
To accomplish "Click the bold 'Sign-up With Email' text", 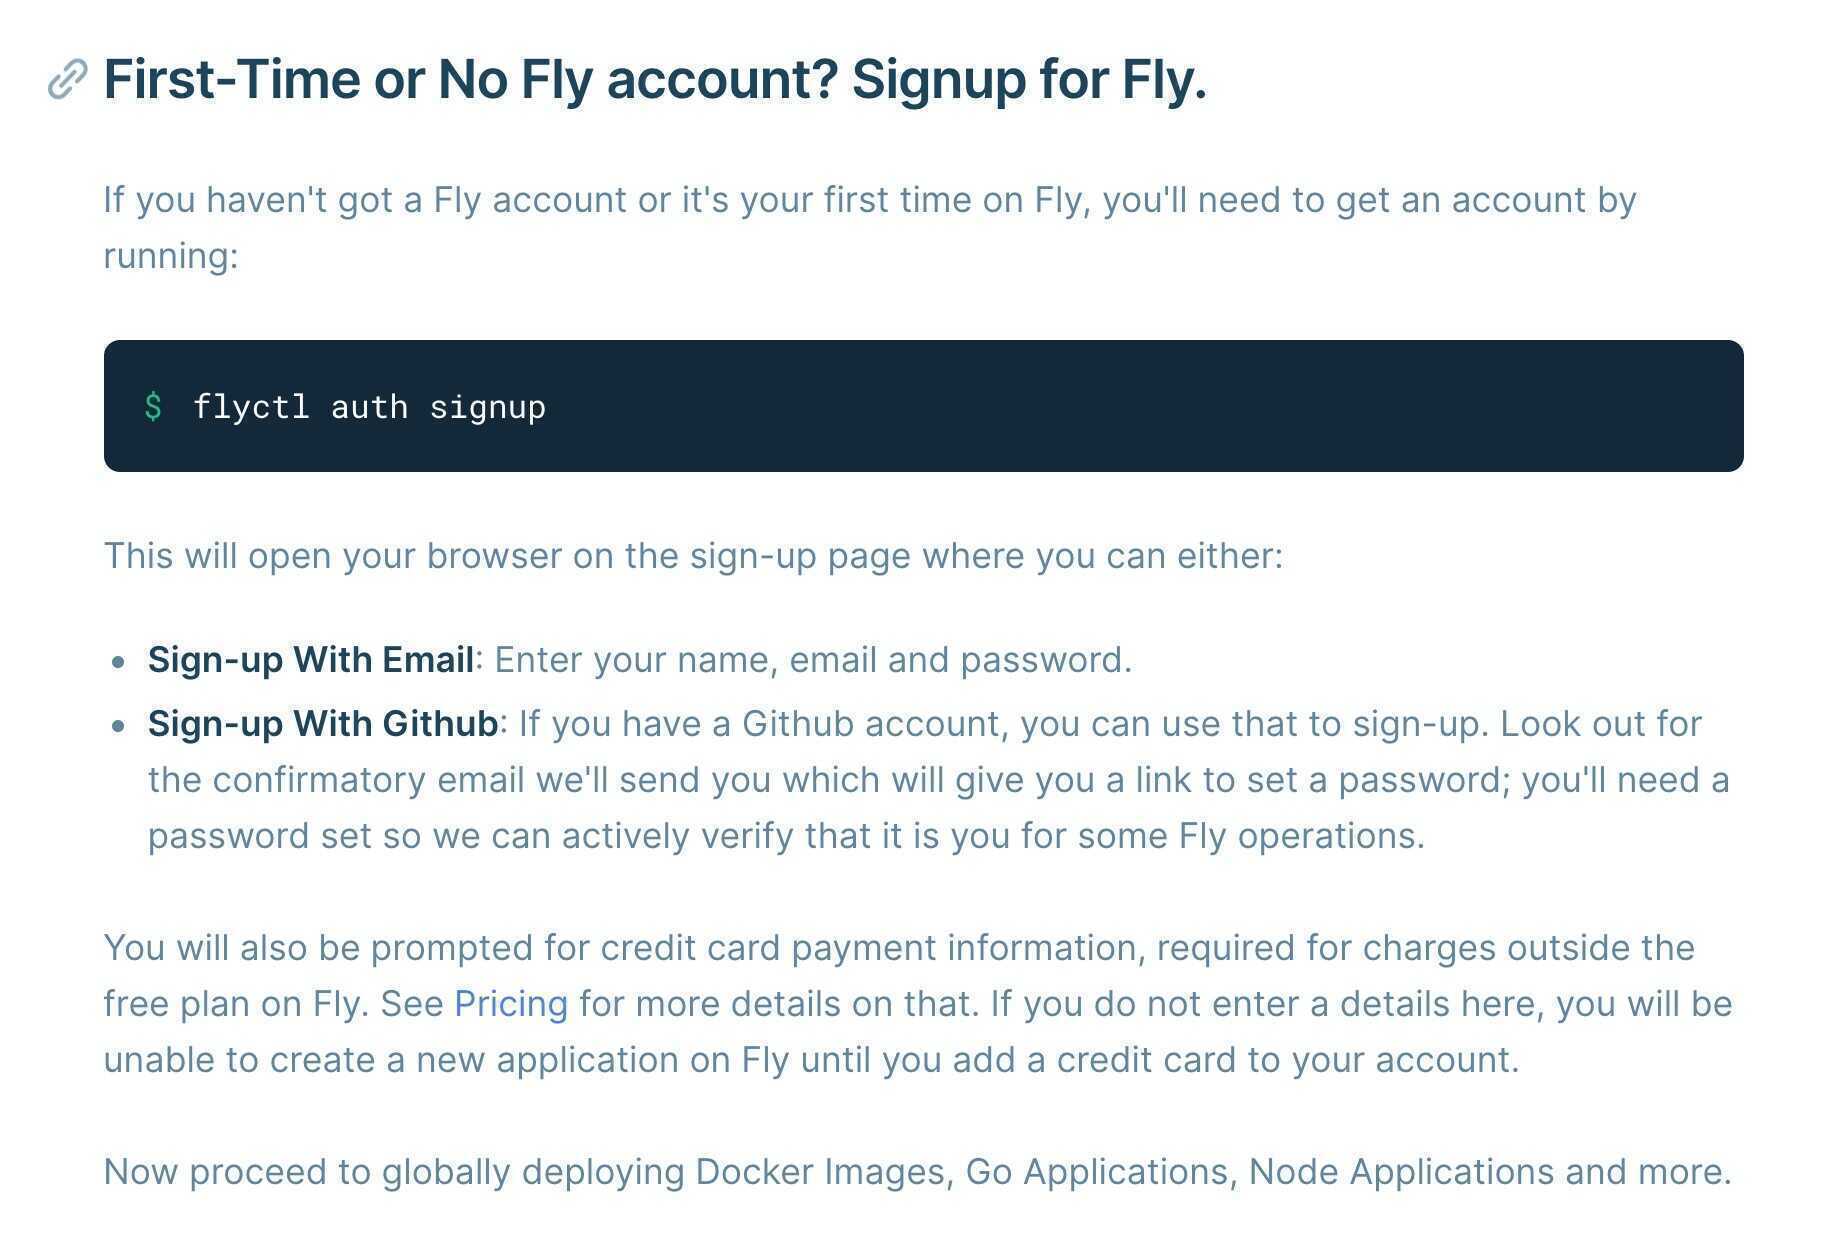I will coord(311,659).
